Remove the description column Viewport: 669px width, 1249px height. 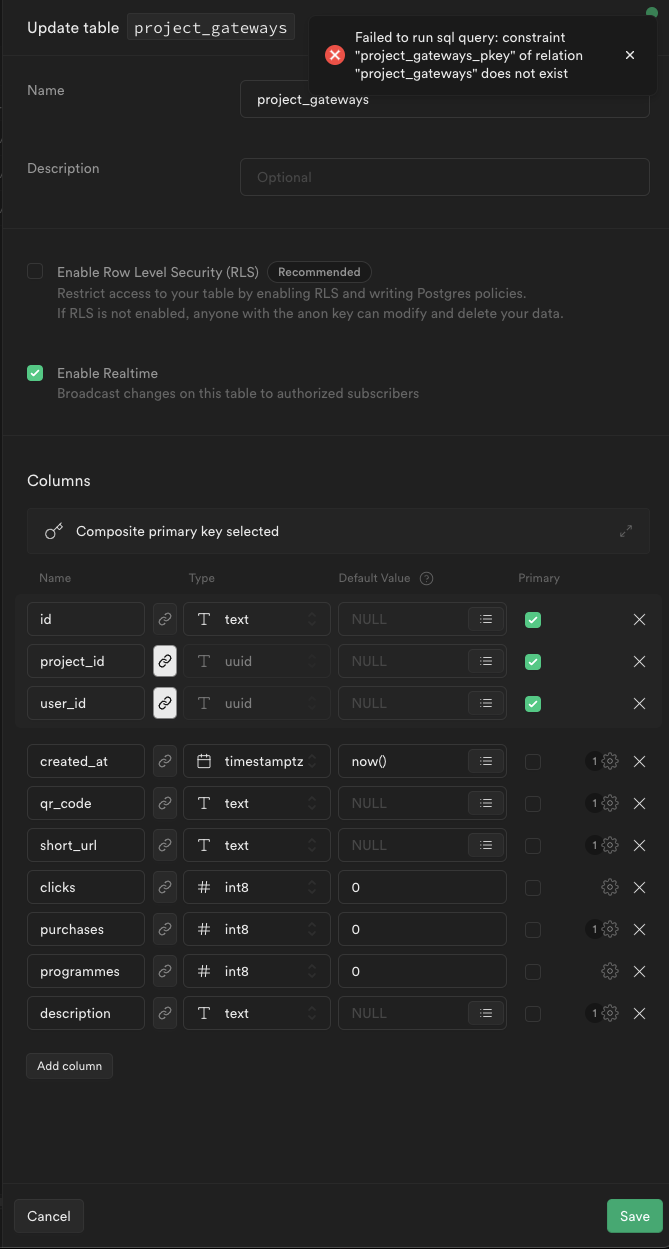tap(639, 1013)
